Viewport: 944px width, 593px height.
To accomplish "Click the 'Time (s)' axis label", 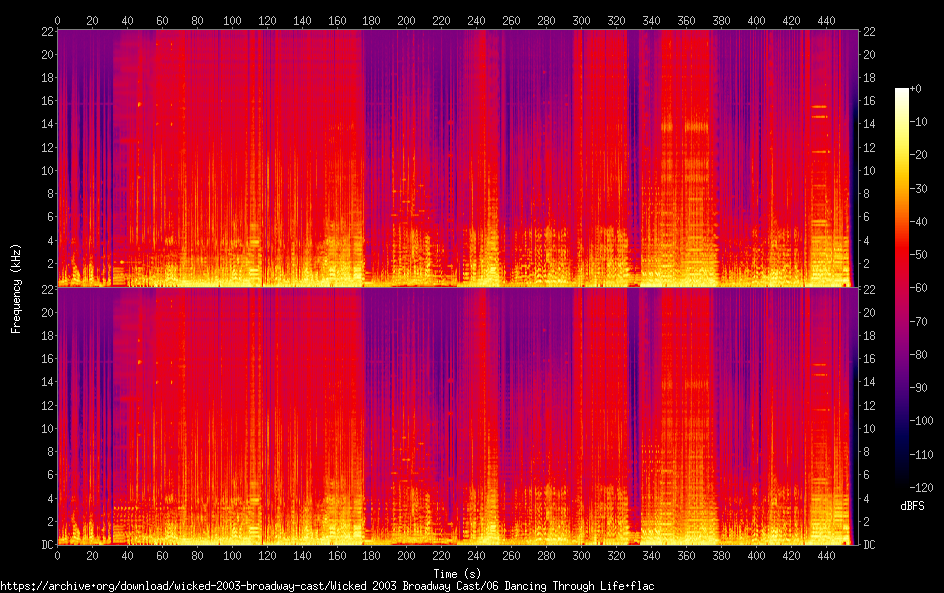I will [457, 574].
